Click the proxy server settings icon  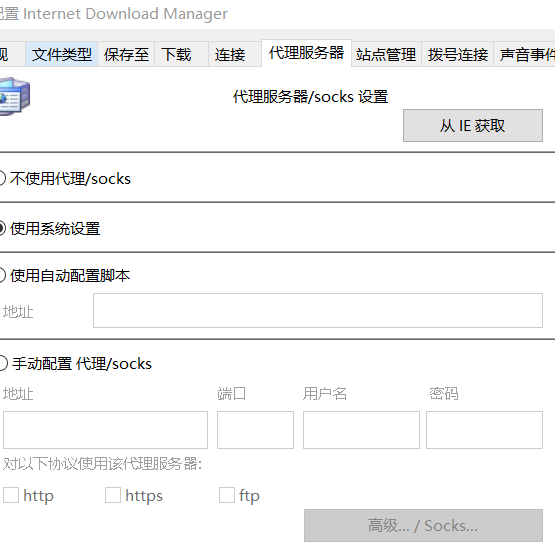[14, 96]
